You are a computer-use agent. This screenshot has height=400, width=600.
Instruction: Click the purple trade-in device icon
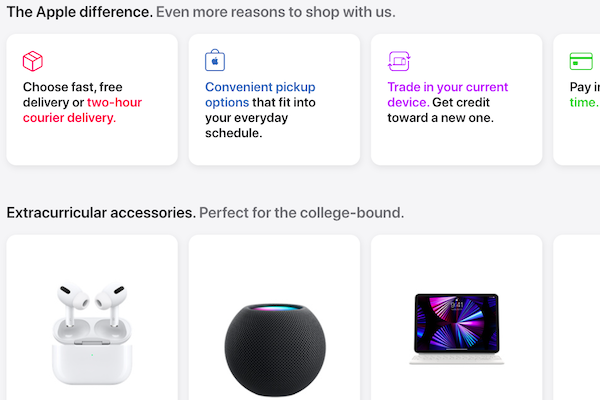click(399, 61)
